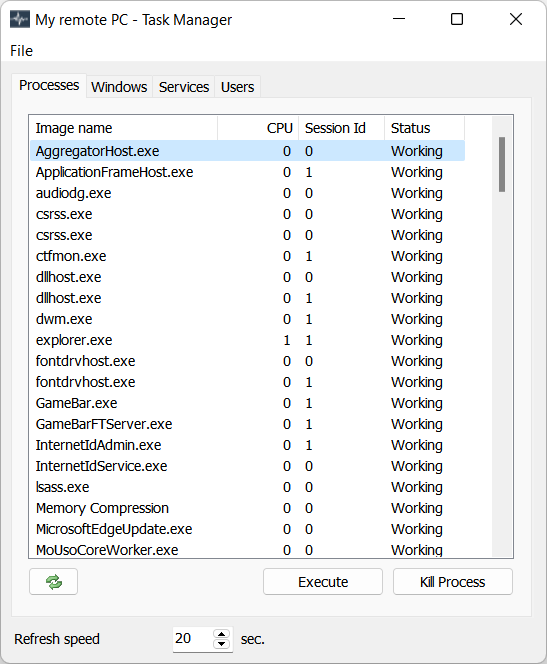Click the Task Manager title bar icon
Image resolution: width=547 pixels, height=664 pixels.
(20, 19)
